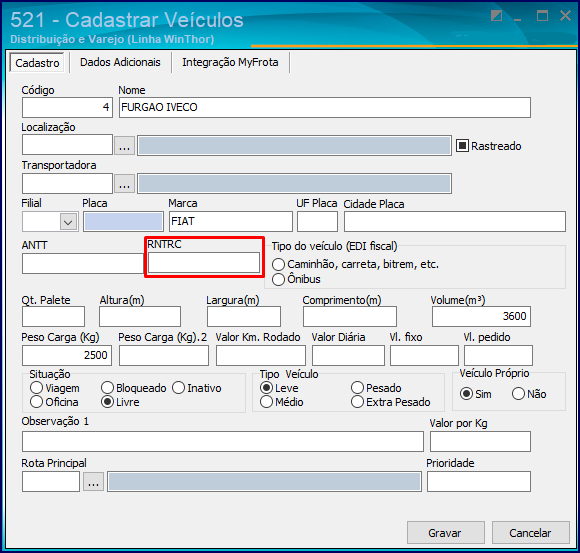Maximize the Cadastrar Veículos window

point(542,16)
